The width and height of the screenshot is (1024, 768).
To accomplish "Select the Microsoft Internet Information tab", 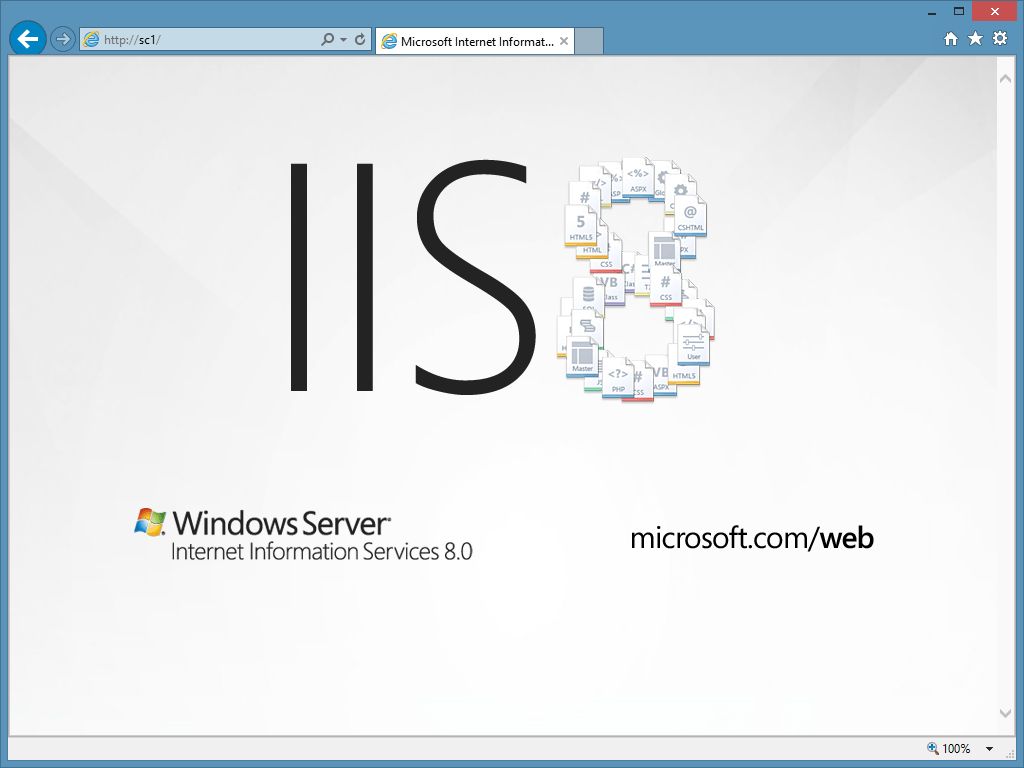I will (475, 41).
